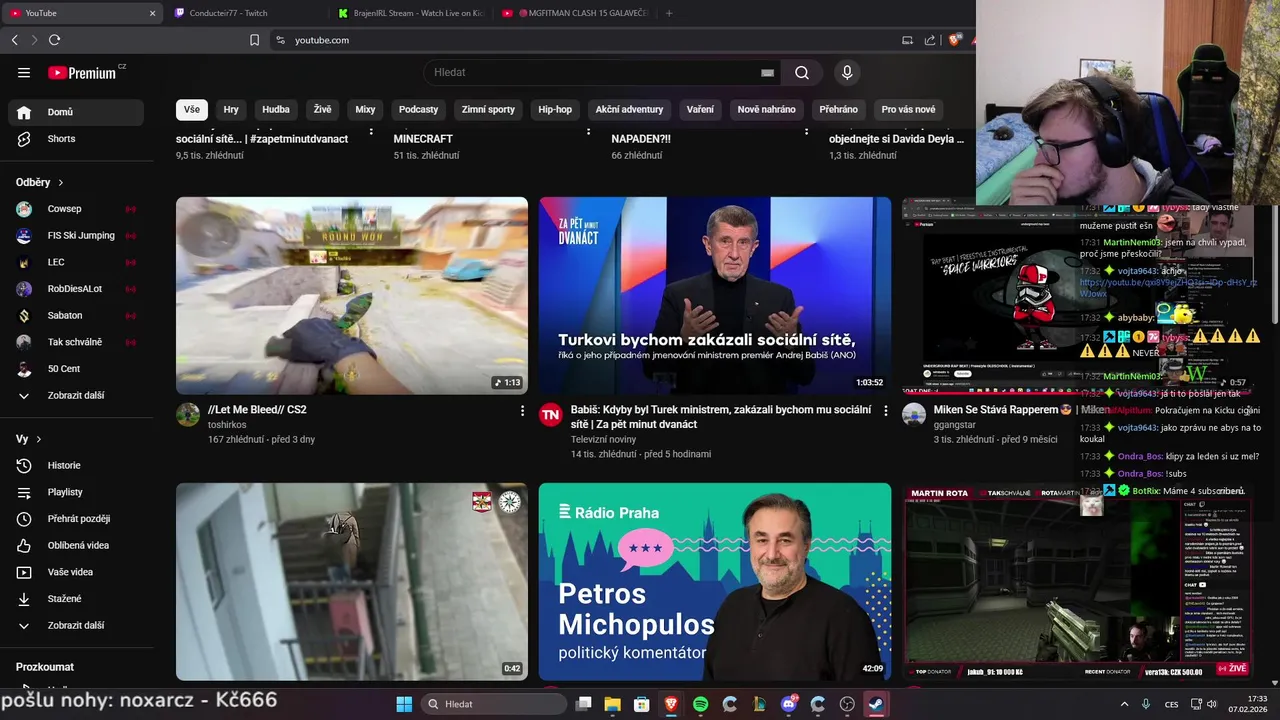The width and height of the screenshot is (1280, 720).
Task: Open the YouTube hamburger guide menu
Action: pos(24,72)
